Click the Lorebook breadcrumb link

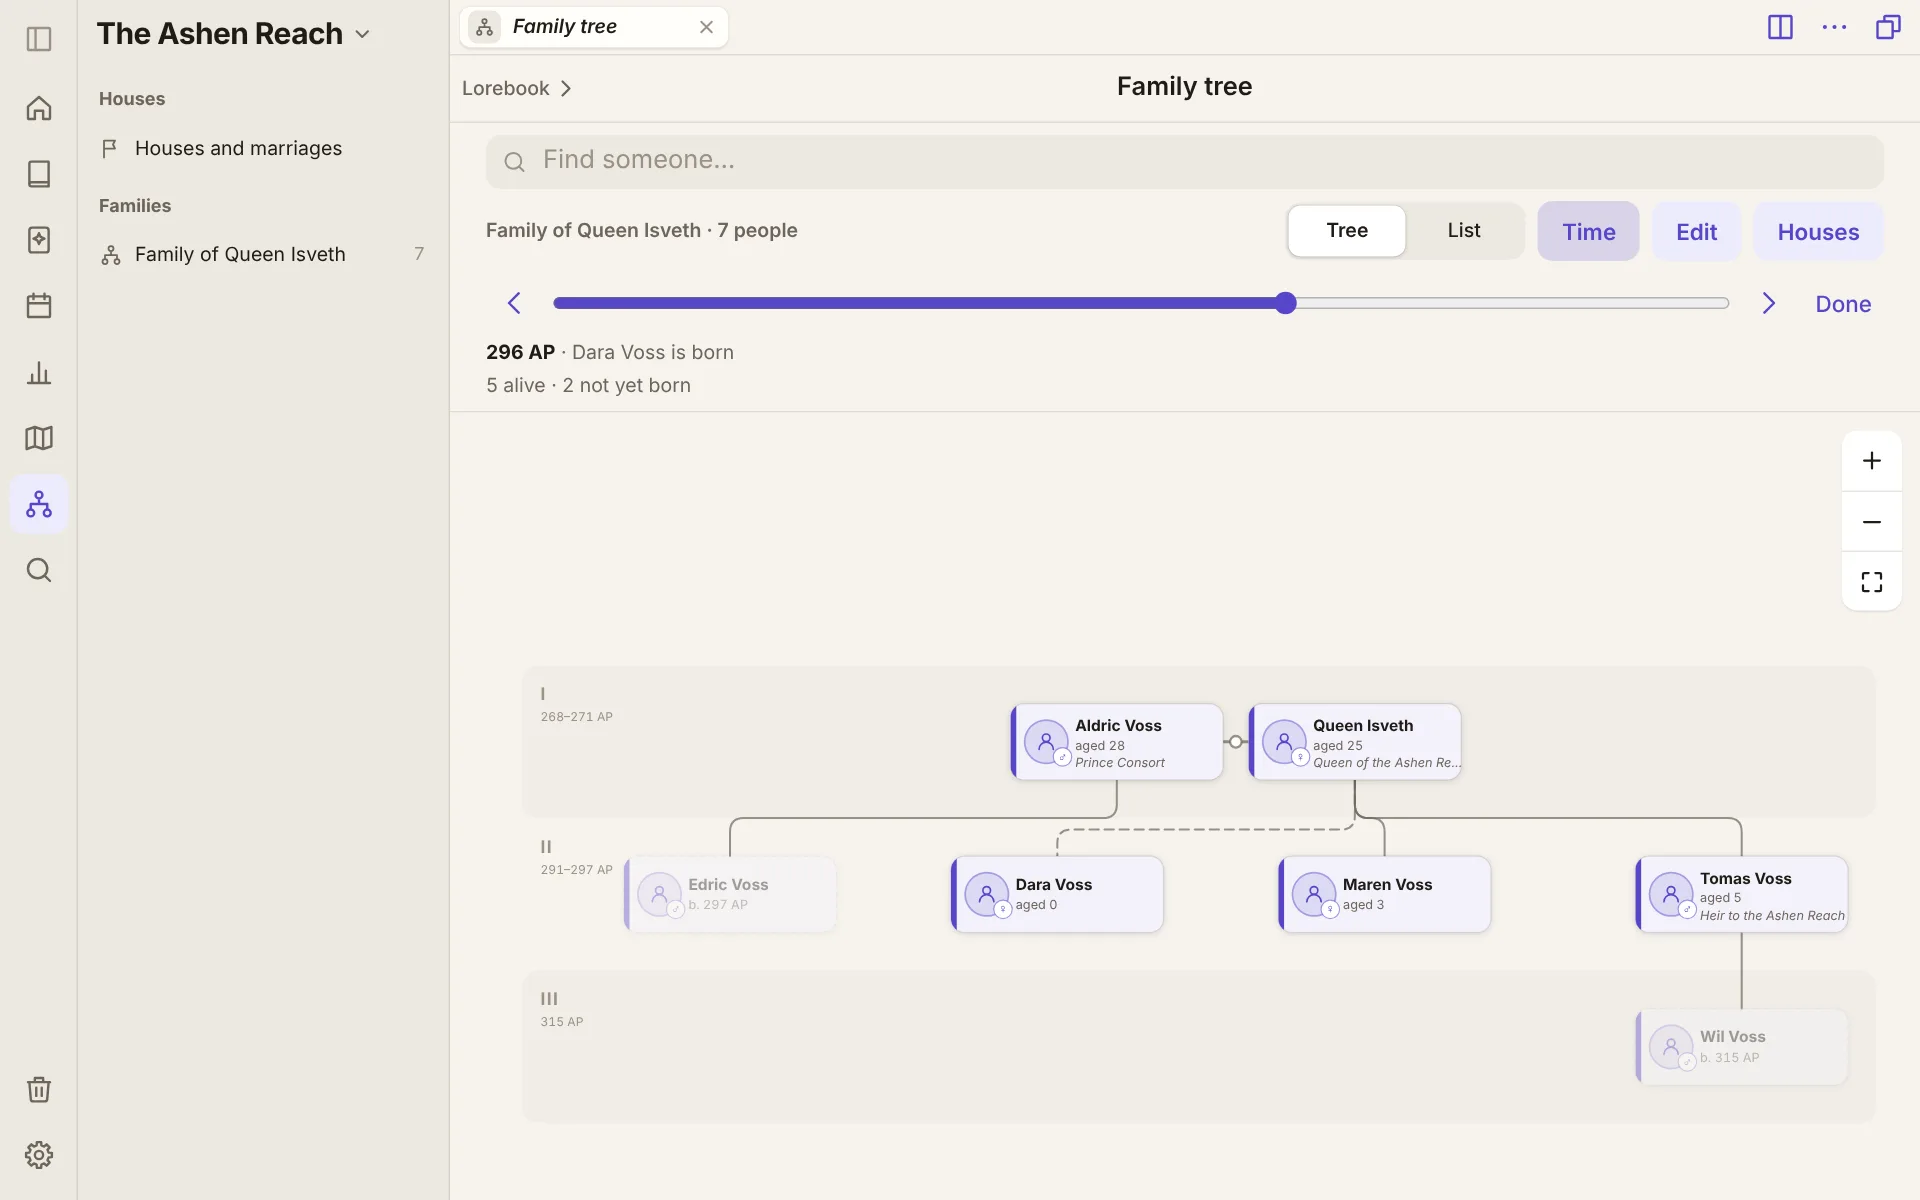[505, 88]
